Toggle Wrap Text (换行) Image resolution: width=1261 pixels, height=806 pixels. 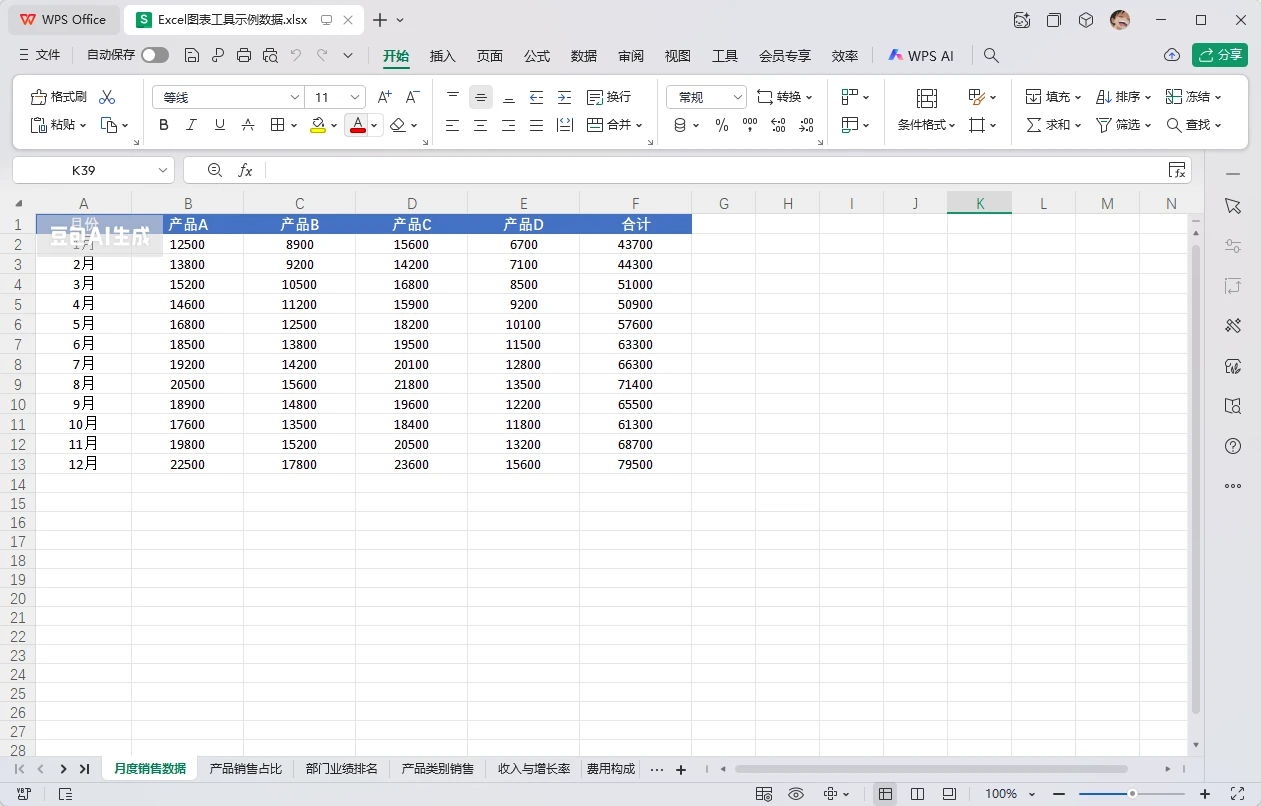click(609, 97)
